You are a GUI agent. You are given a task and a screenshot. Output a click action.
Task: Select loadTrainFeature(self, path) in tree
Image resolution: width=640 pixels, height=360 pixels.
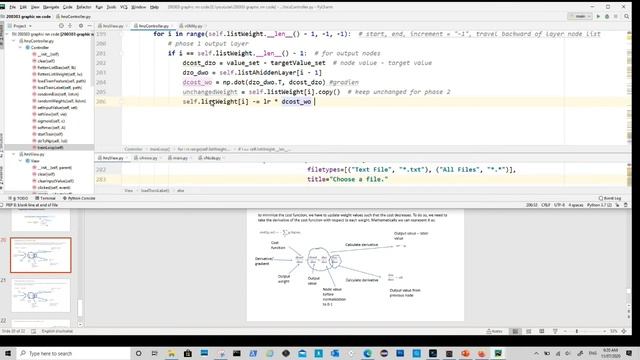(59, 81)
